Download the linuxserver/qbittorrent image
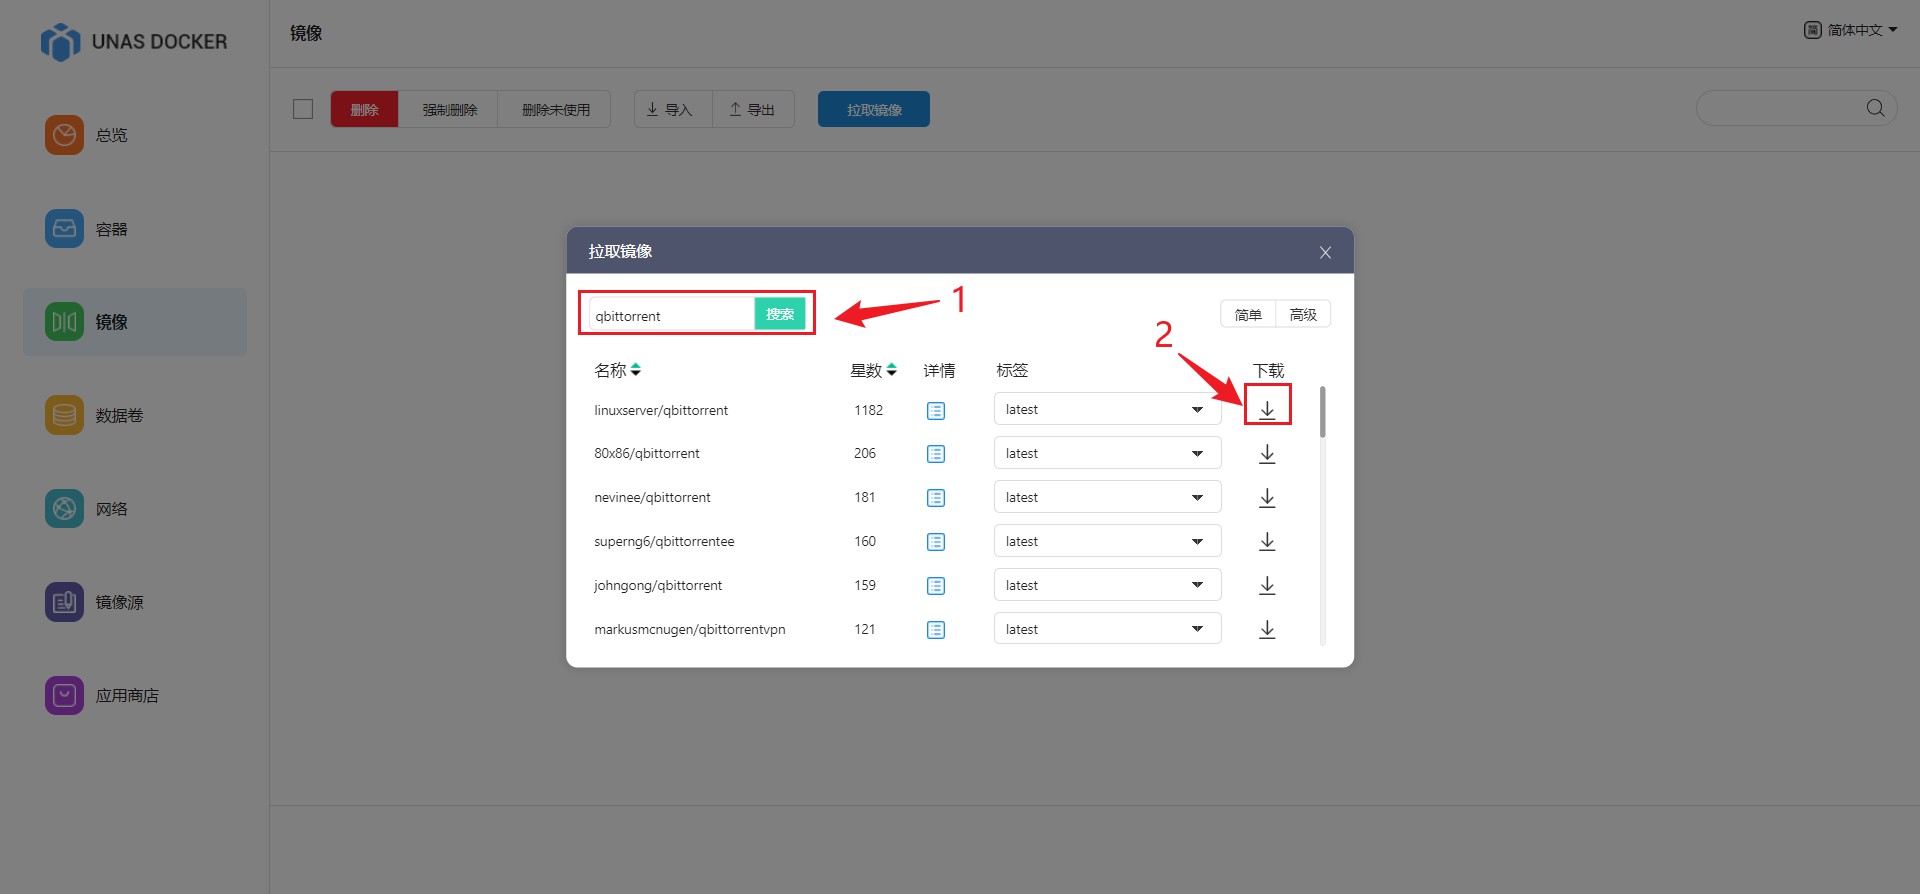The image size is (1920, 894). pyautogui.click(x=1267, y=410)
